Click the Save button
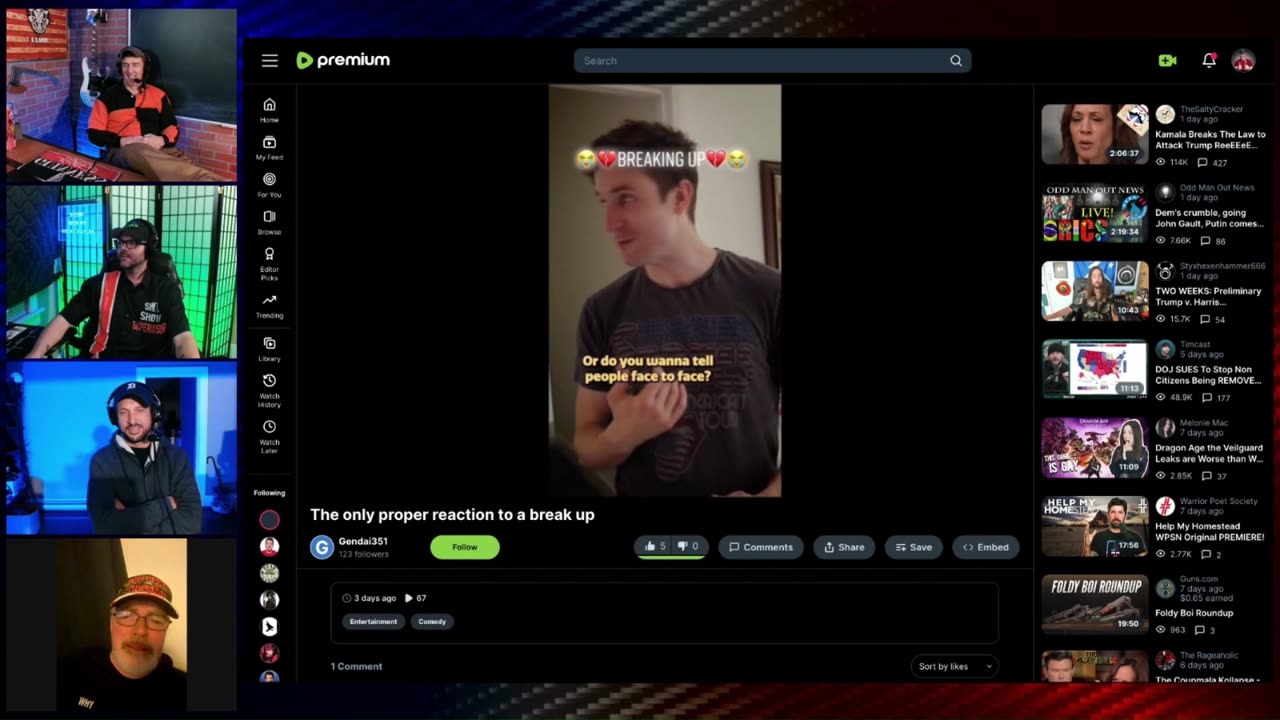Screen dimensions: 1280x720 tap(913, 547)
